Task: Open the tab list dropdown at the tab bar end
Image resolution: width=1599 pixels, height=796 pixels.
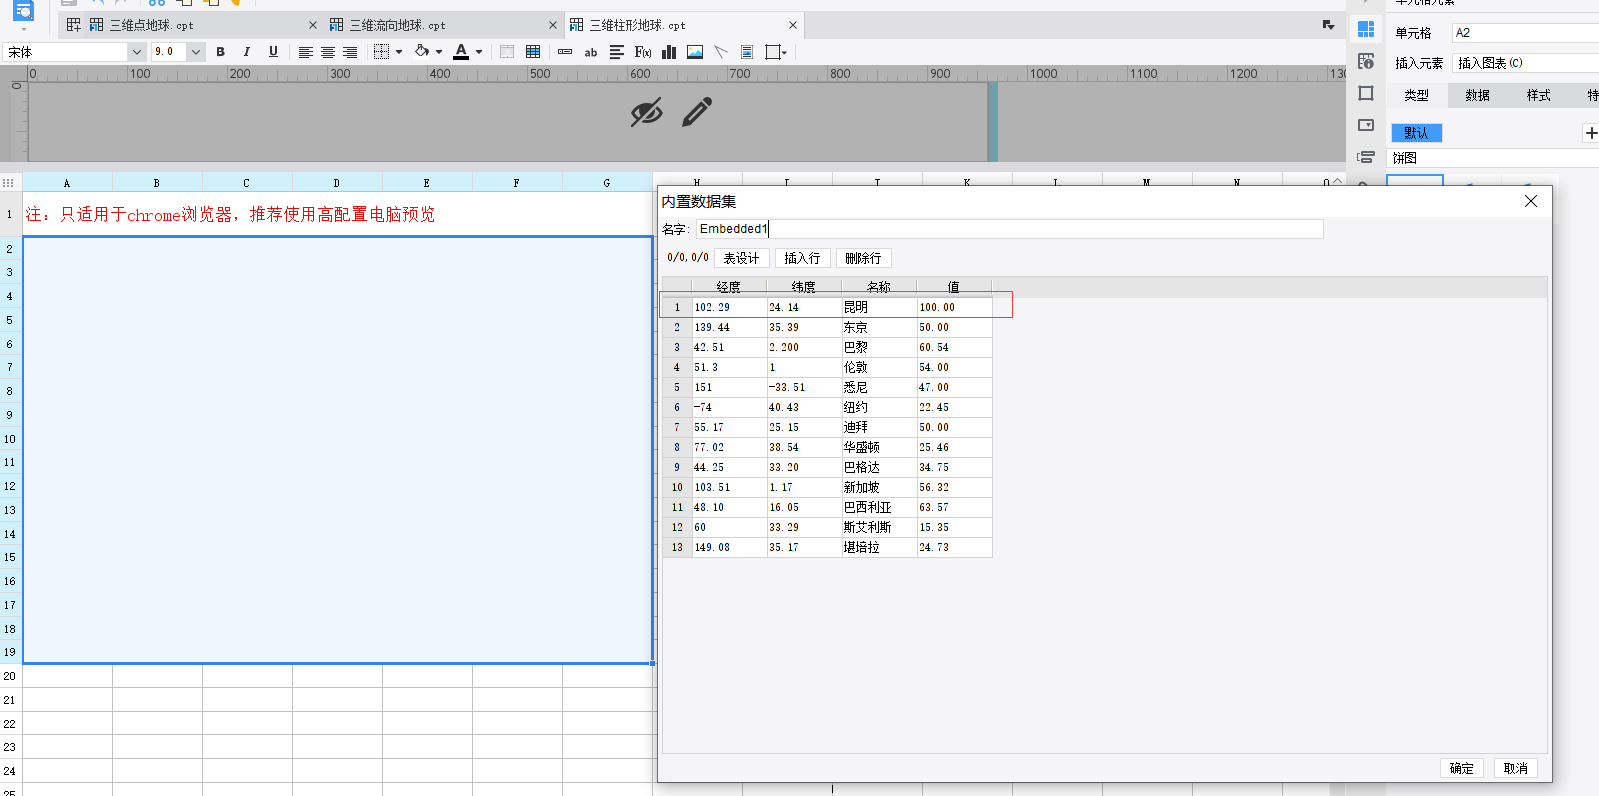Action: click(x=1328, y=25)
